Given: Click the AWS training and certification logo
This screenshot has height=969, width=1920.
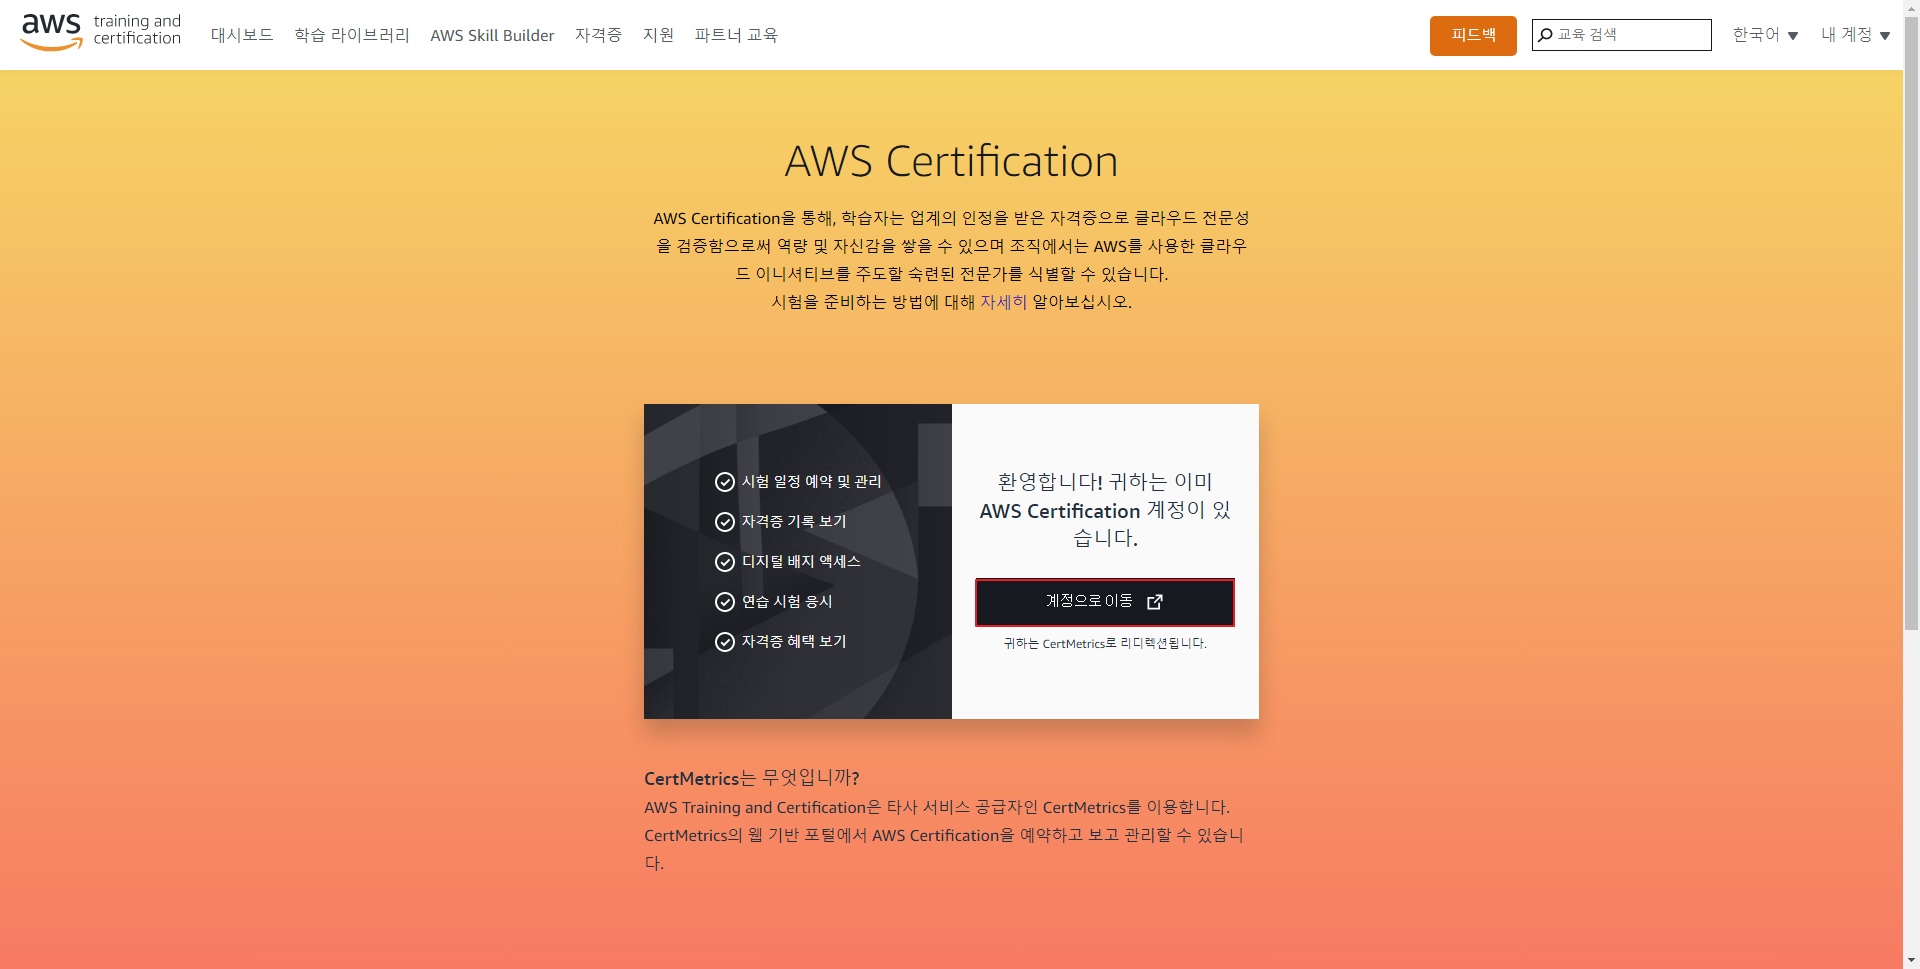Looking at the screenshot, I should pos(101,31).
